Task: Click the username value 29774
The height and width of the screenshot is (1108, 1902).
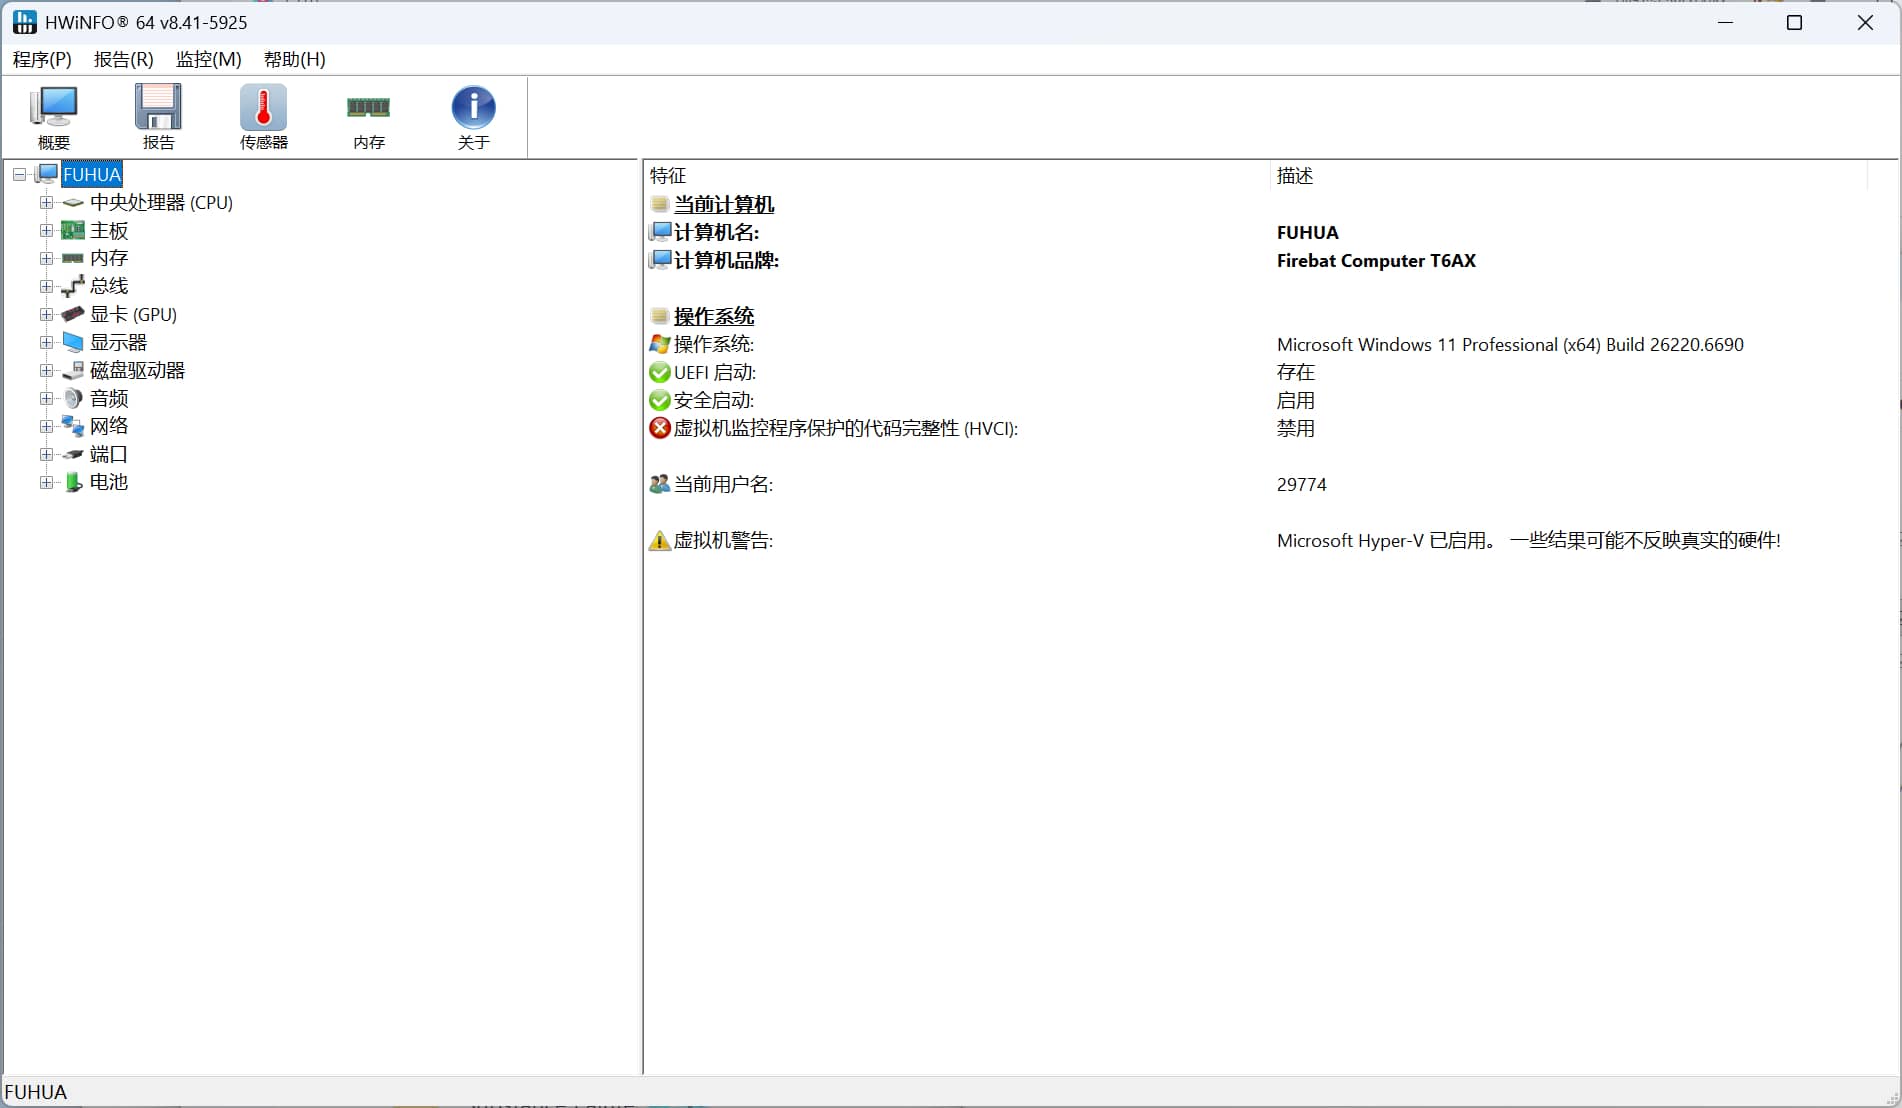Action: click(1301, 484)
